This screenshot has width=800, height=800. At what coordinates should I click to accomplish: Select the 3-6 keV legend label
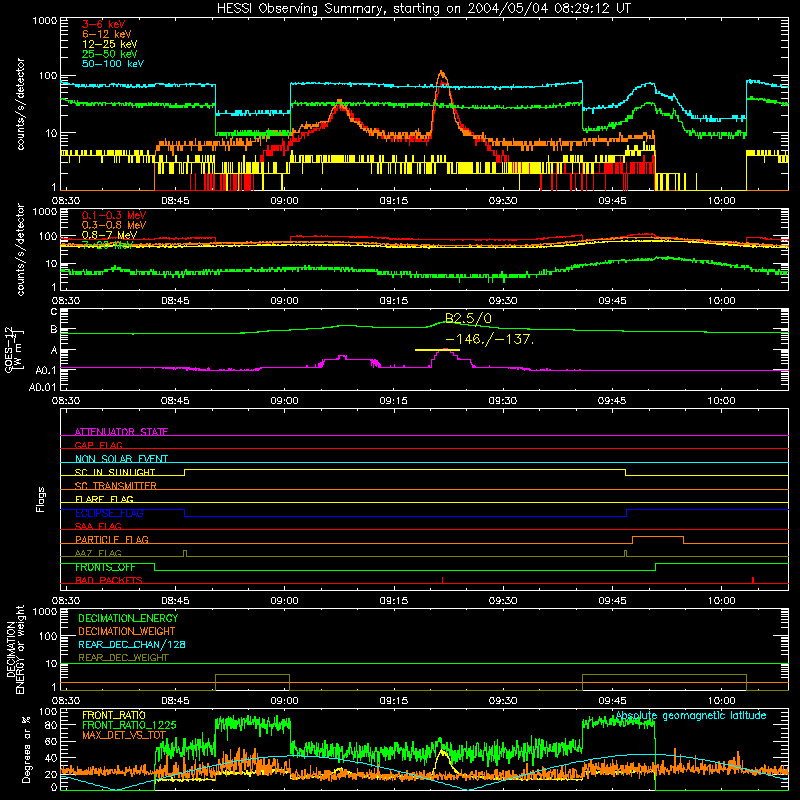pos(104,24)
